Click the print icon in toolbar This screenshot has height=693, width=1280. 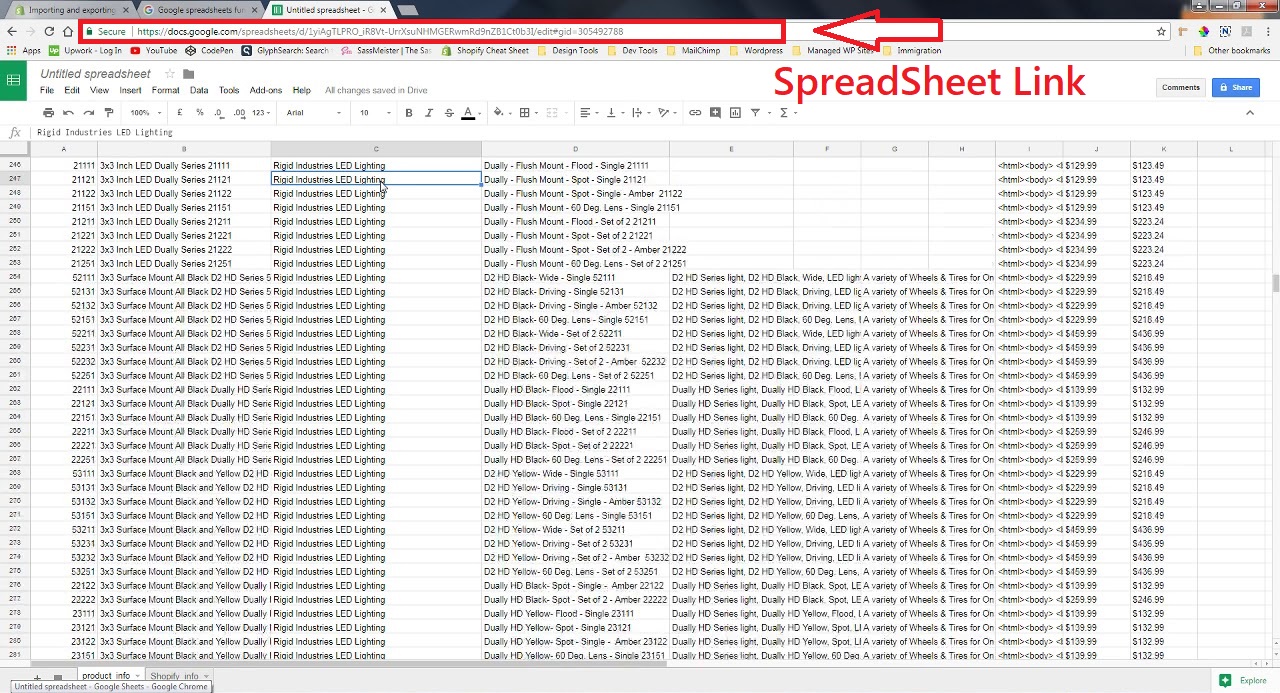pos(47,113)
